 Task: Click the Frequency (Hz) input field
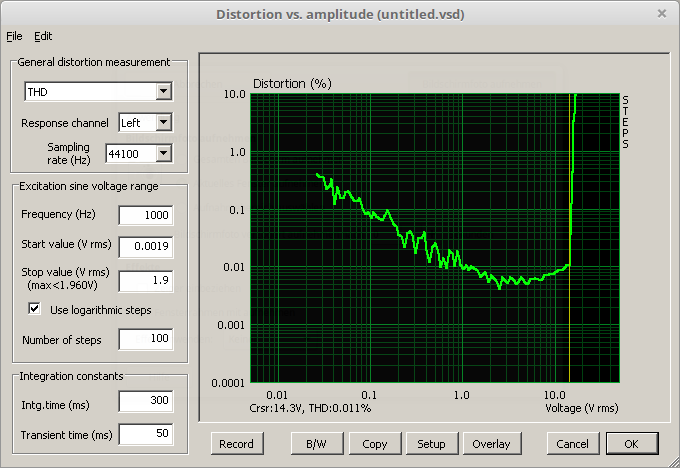coord(145,215)
